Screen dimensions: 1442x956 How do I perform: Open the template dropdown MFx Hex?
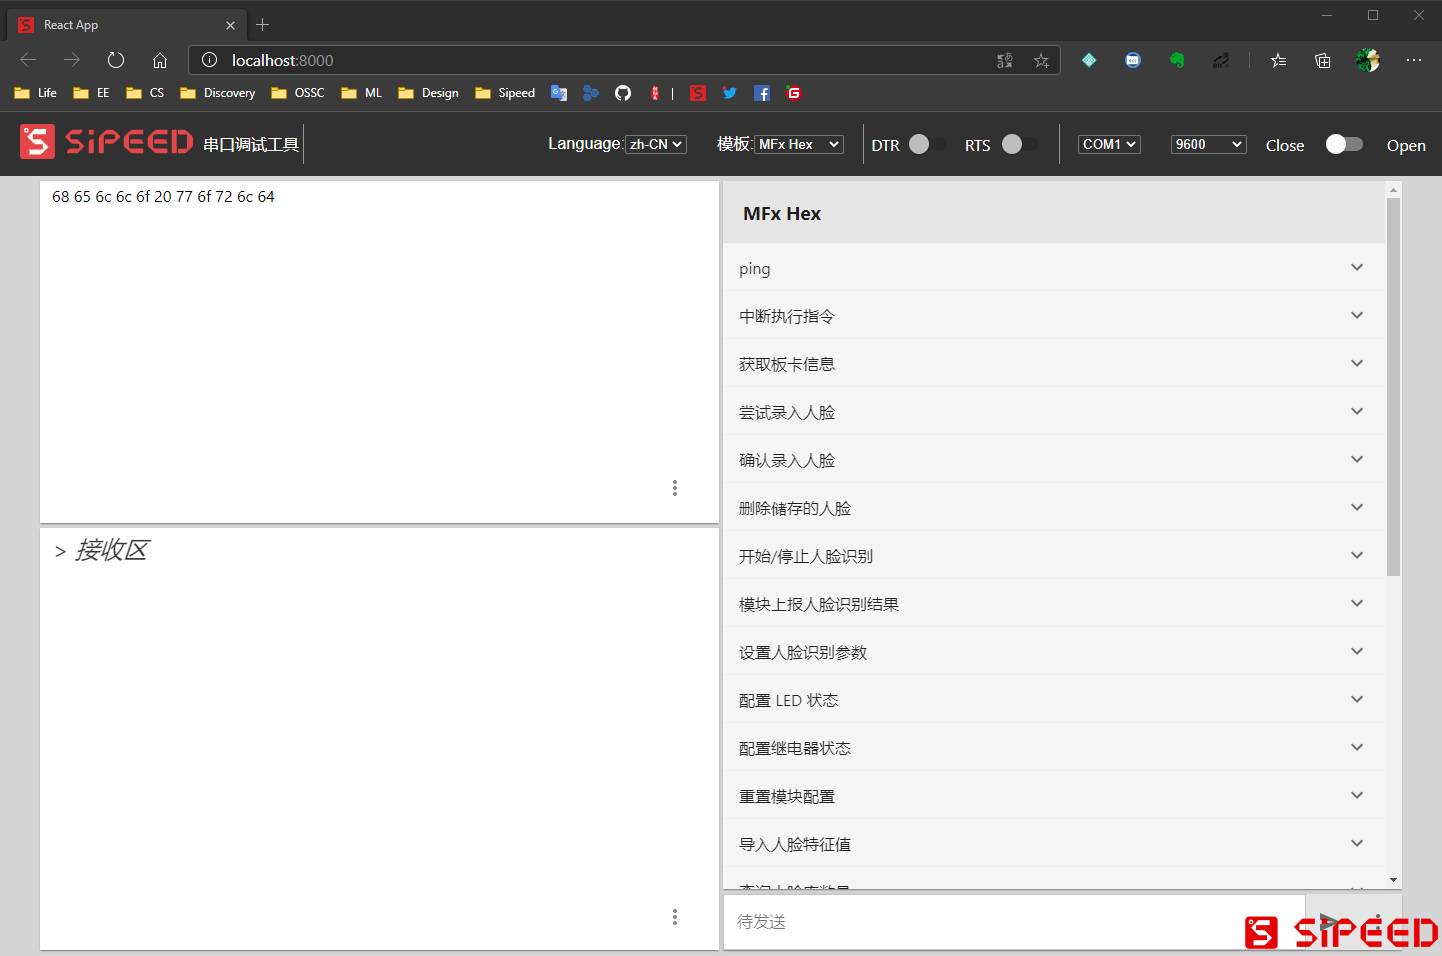coord(799,144)
